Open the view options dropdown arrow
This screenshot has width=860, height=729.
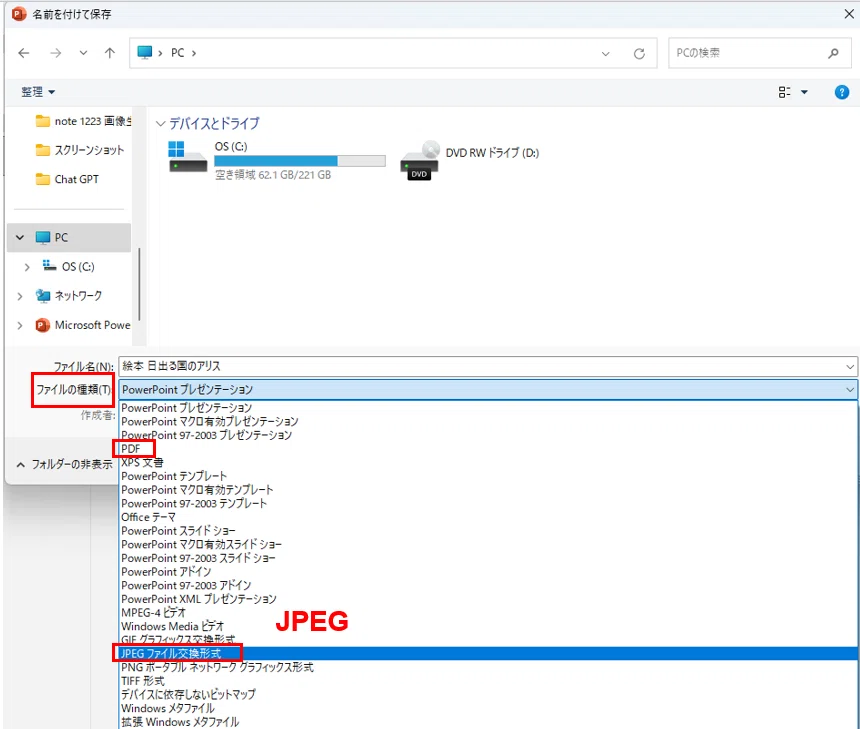pyautogui.click(x=804, y=92)
